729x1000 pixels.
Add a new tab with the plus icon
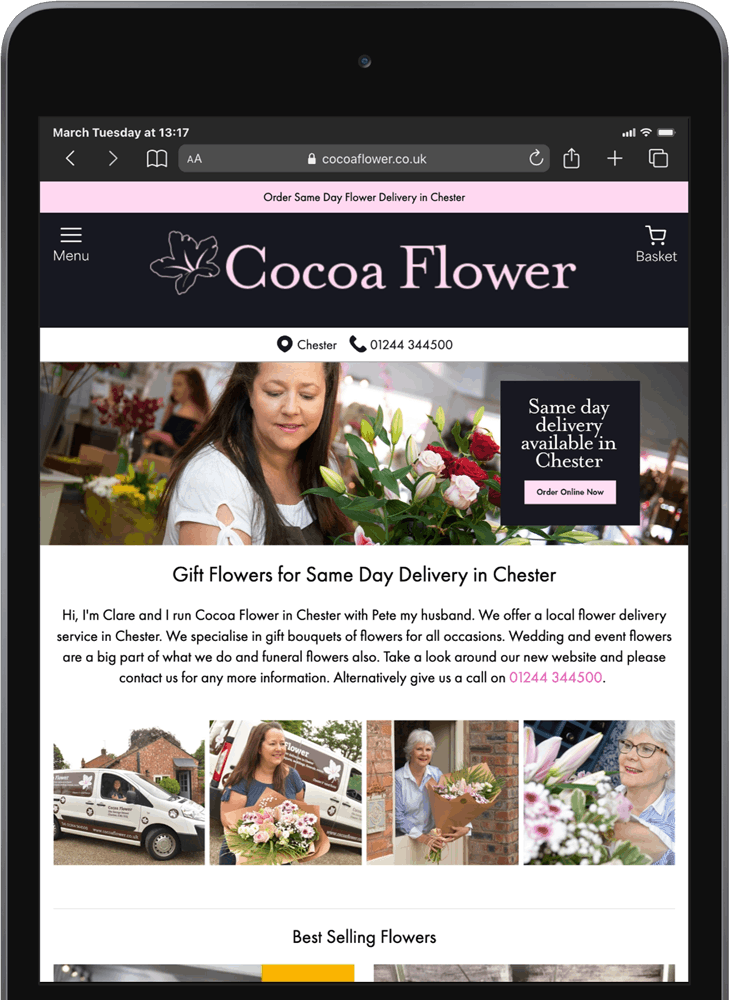615,158
